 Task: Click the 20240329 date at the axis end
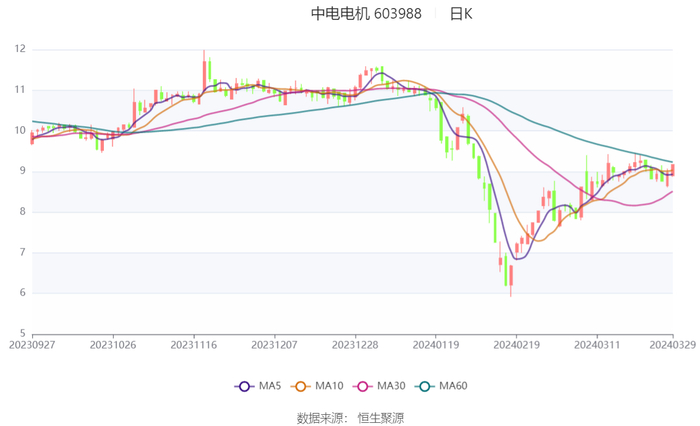coord(672,344)
